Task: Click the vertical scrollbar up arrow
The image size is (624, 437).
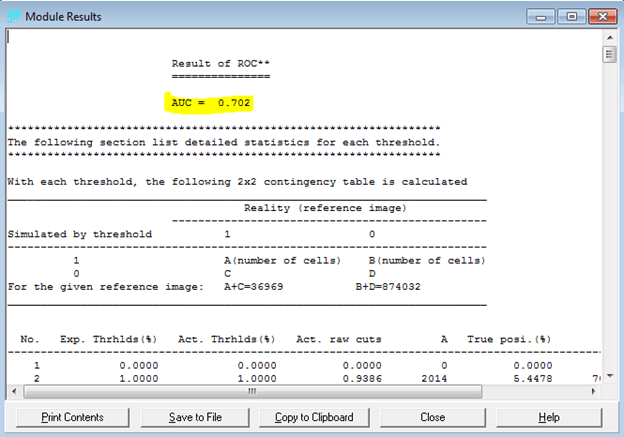Action: (x=609, y=36)
